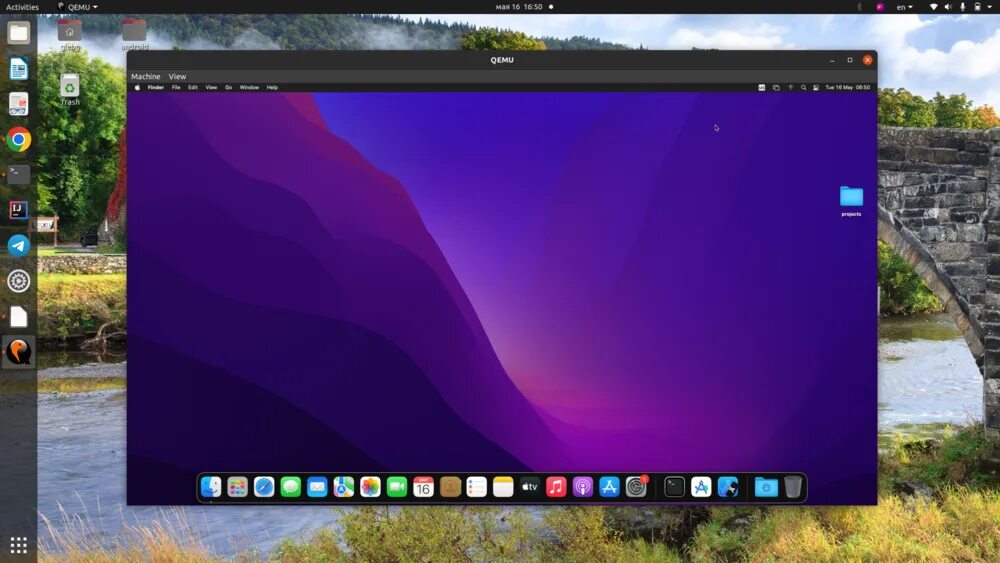Screen dimensions: 1000x563
Task: Open Contacts in the macOS dock
Action: 450,487
